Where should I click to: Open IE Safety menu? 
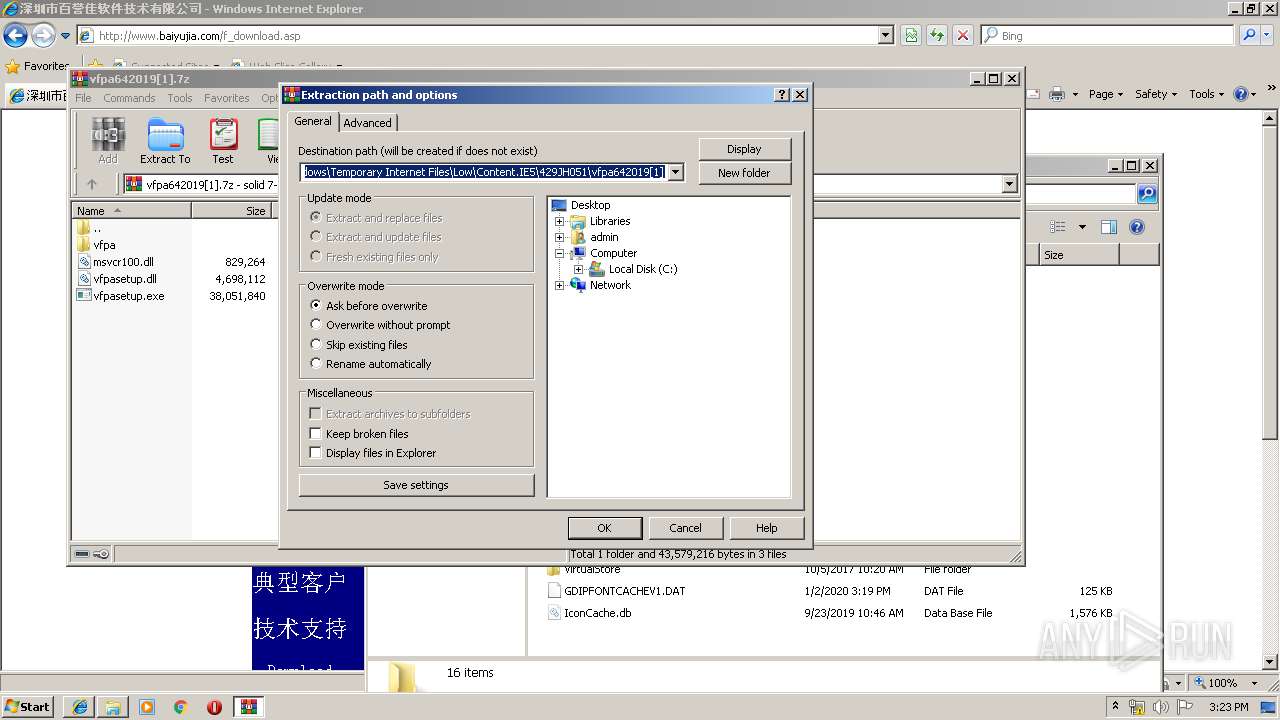point(1156,94)
